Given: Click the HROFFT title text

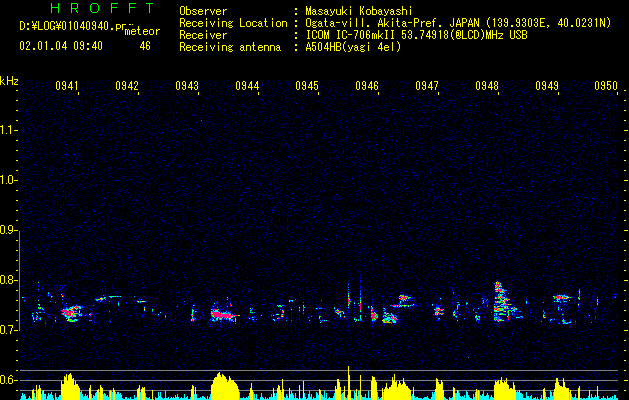Looking at the screenshot, I should coord(103,8).
